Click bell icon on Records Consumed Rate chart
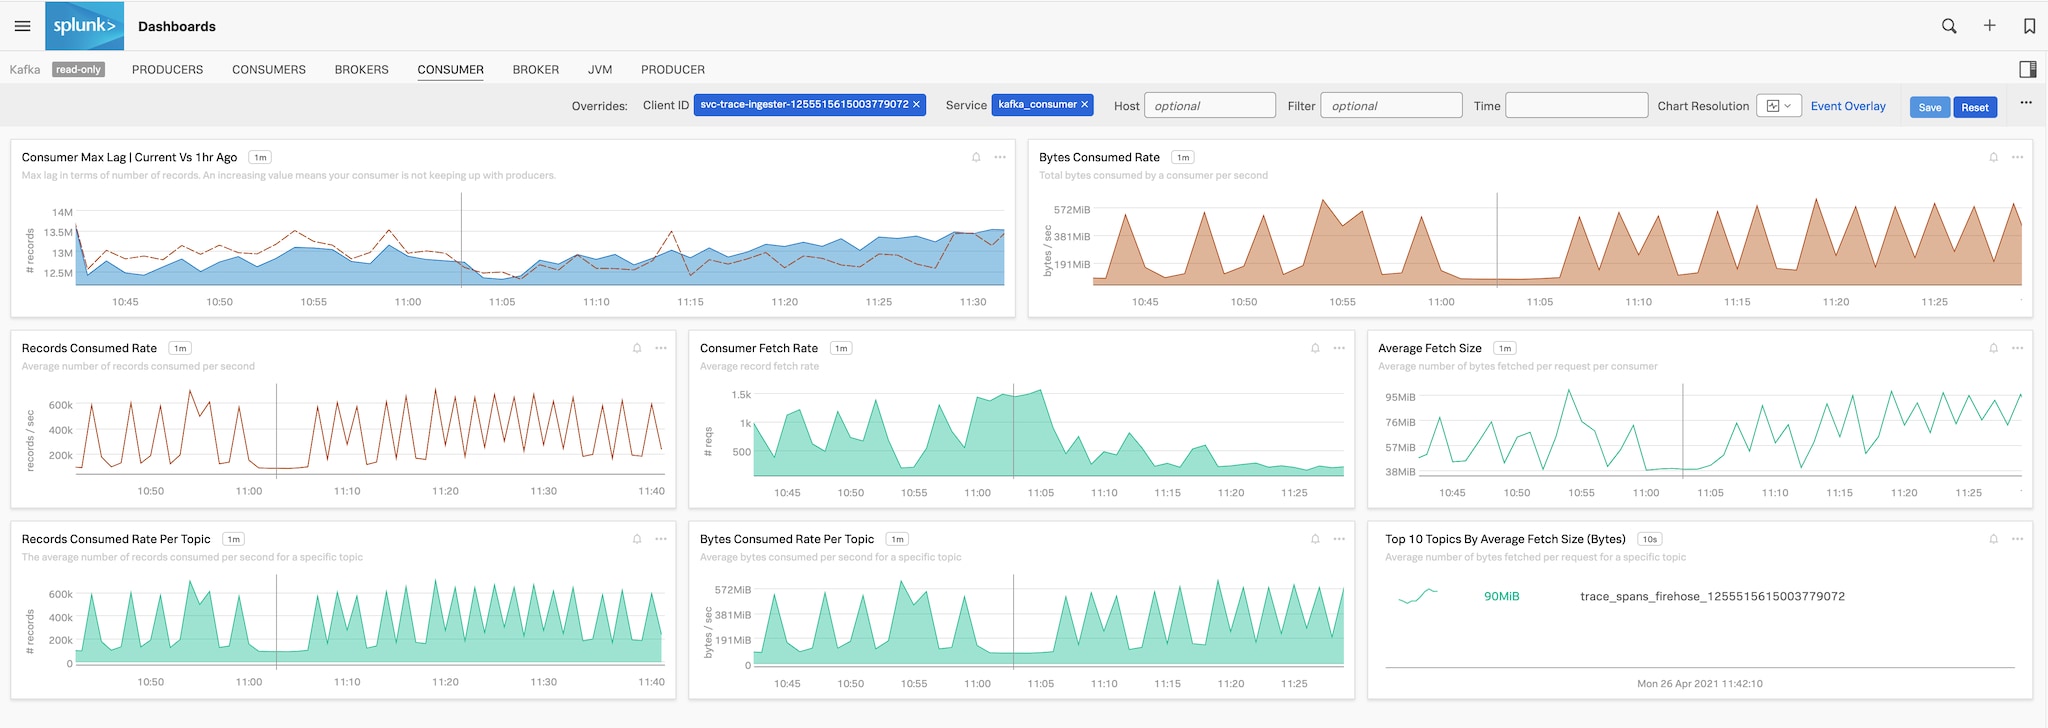The image size is (2048, 728). pos(637,348)
